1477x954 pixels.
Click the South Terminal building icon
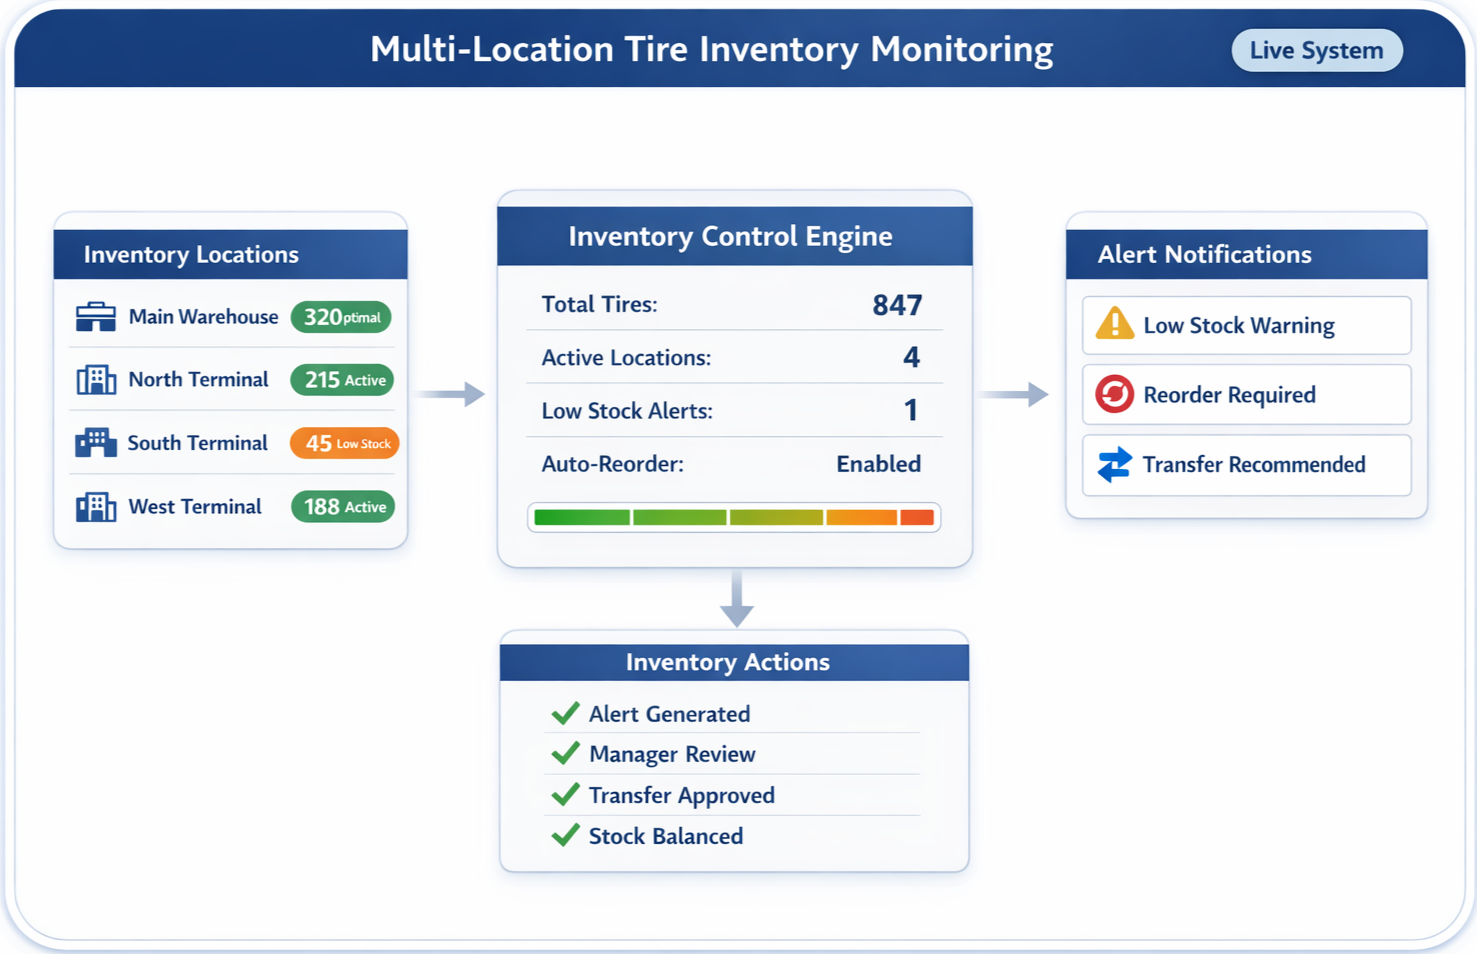95,442
